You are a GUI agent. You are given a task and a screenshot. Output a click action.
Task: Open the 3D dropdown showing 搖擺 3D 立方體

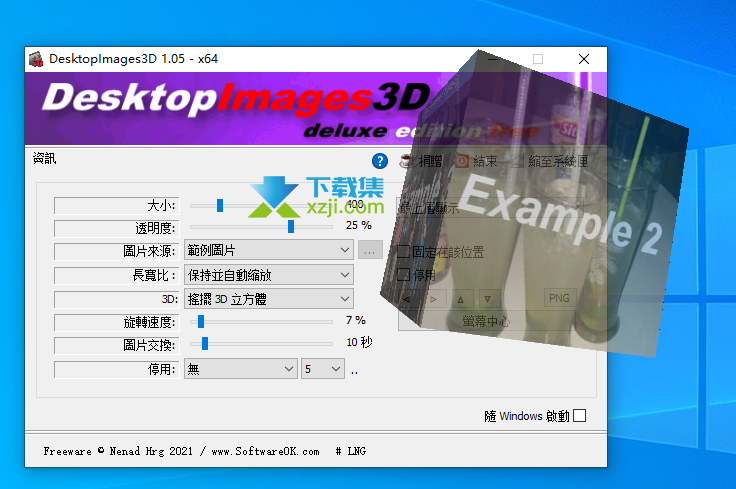pos(269,298)
